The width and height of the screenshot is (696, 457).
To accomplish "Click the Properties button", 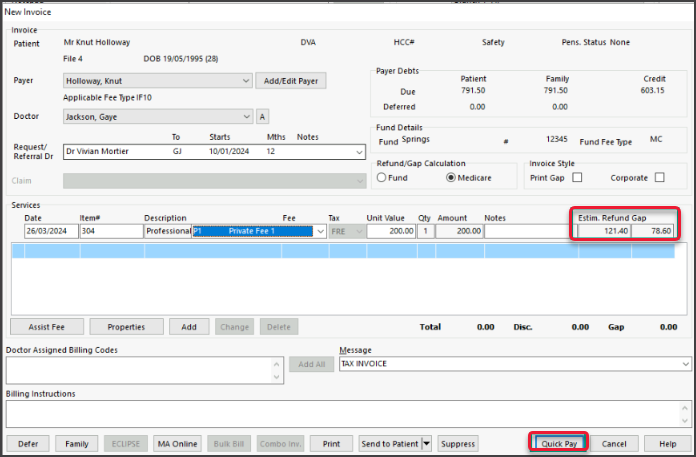I will click(126, 327).
